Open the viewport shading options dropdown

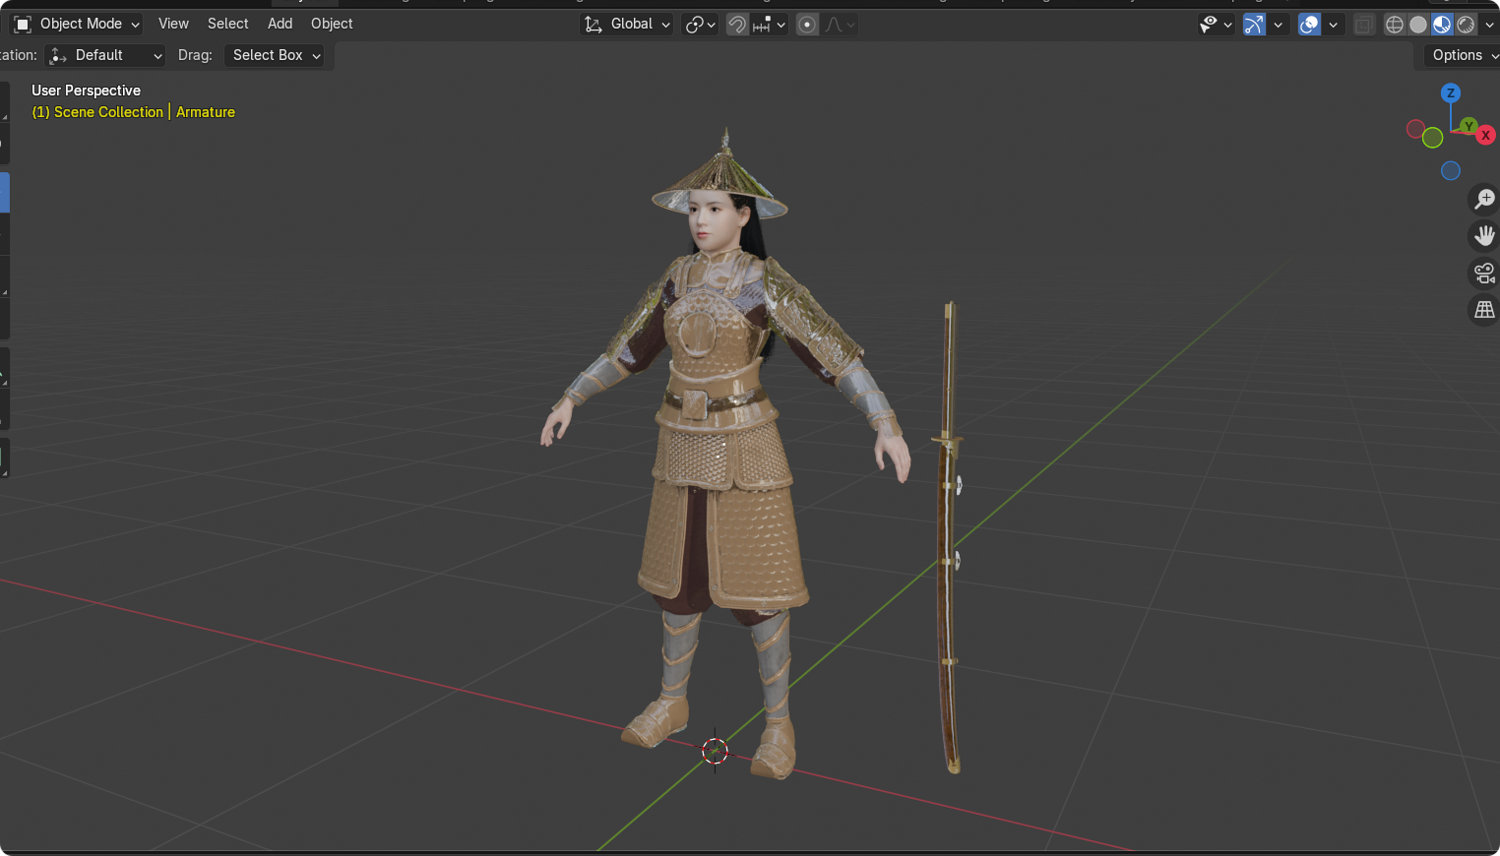click(1490, 24)
